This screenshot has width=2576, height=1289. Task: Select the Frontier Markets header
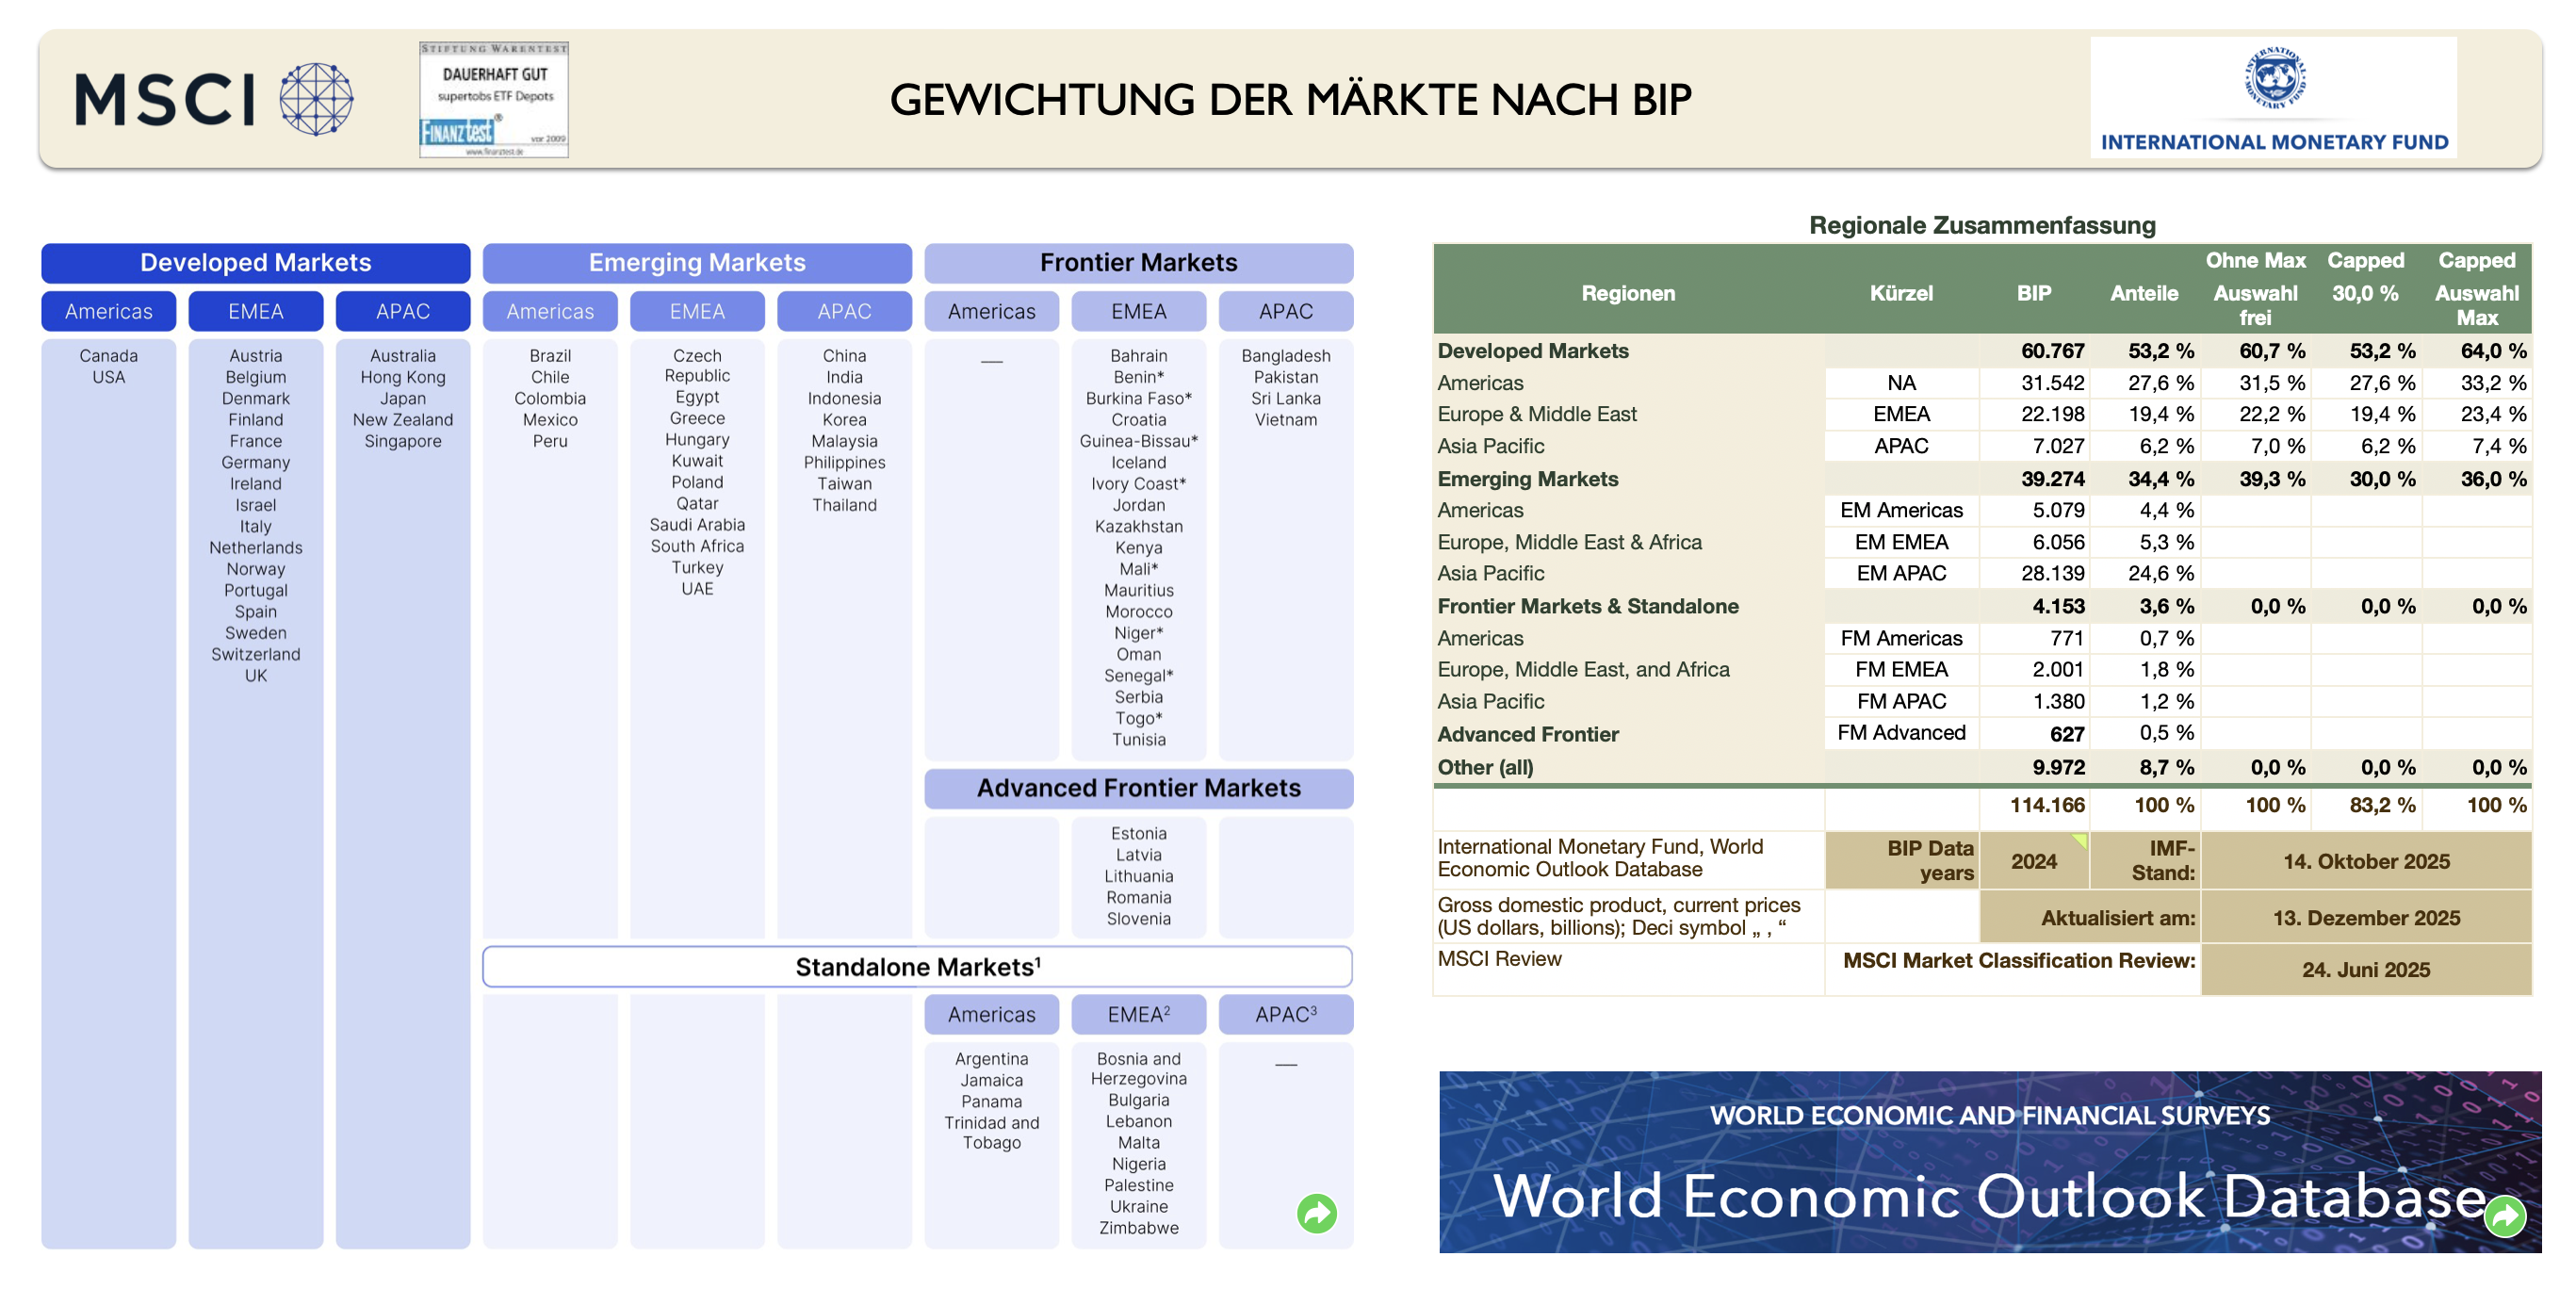click(x=1138, y=263)
